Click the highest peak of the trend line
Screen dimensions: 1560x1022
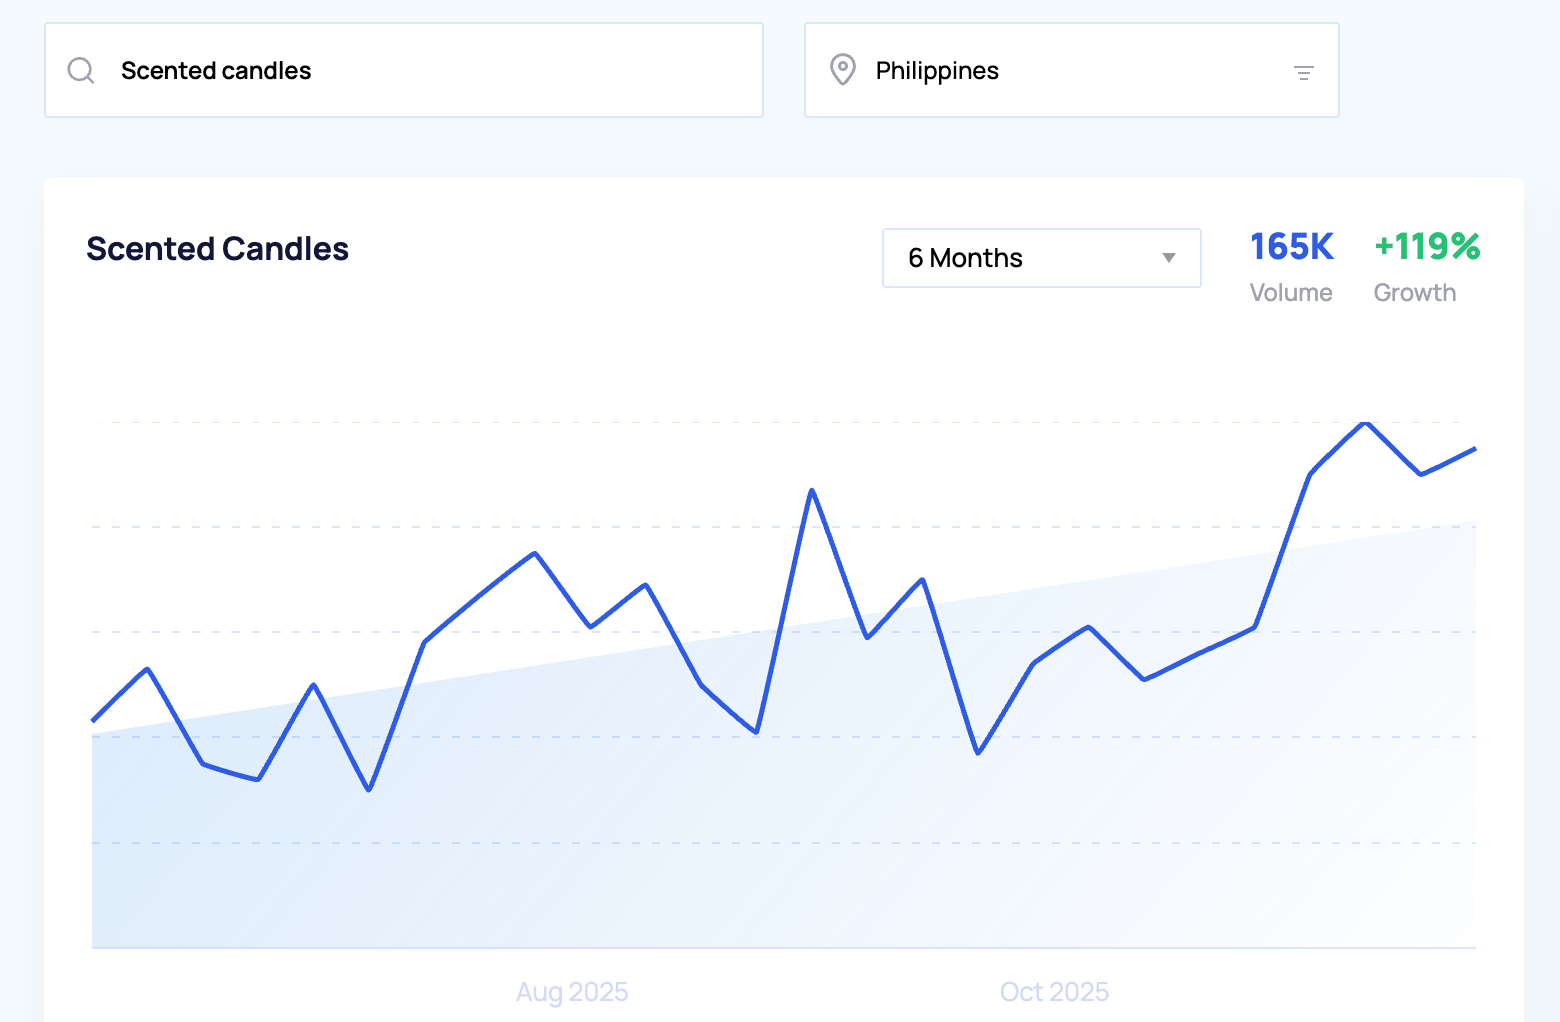[1365, 423]
